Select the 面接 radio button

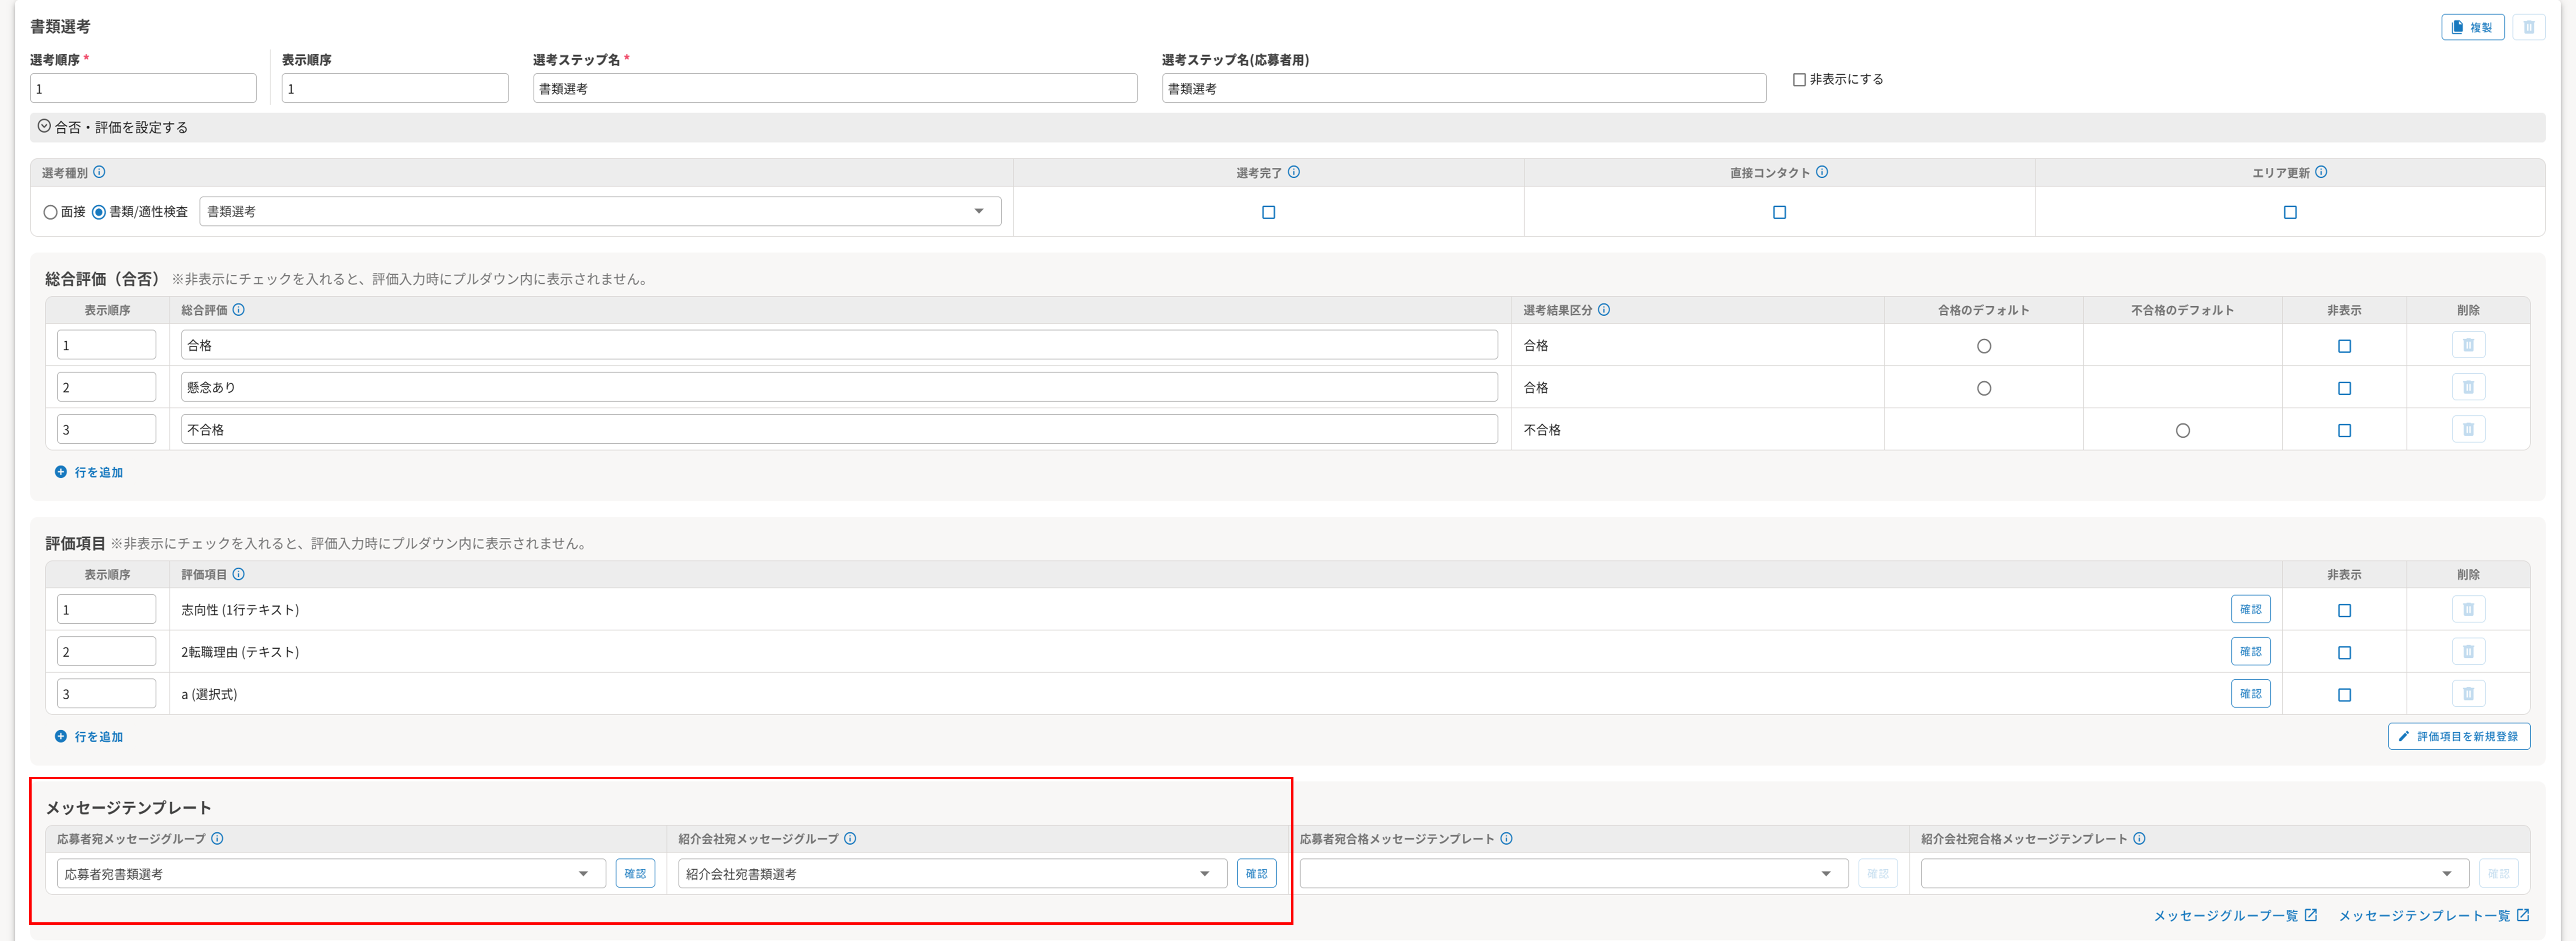(50, 212)
